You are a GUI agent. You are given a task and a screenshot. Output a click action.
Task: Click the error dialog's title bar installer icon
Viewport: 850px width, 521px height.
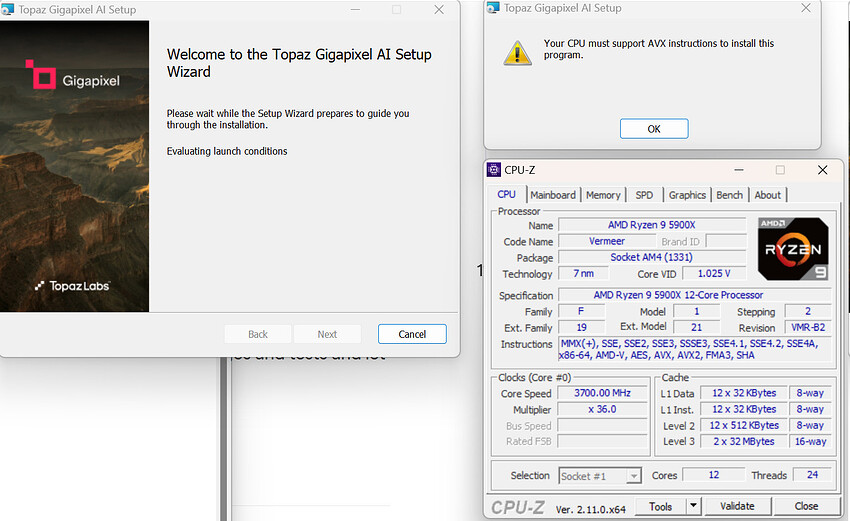pyautogui.click(x=493, y=8)
